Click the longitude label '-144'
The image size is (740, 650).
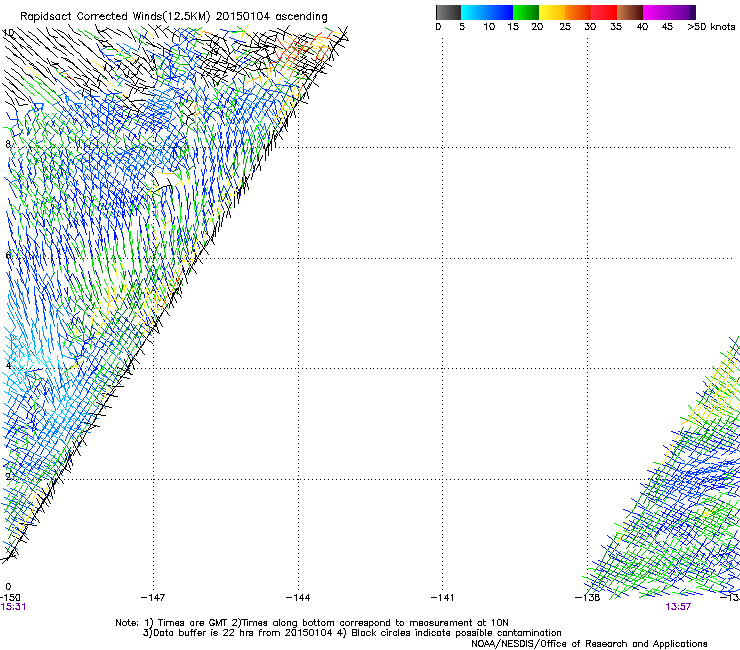click(298, 598)
